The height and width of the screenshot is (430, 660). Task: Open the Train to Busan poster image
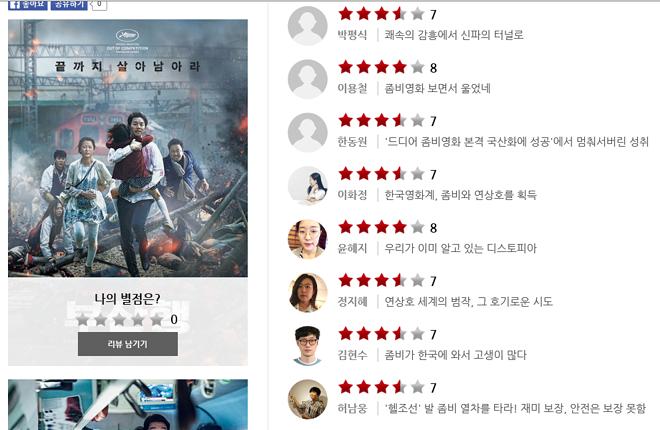pos(128,148)
